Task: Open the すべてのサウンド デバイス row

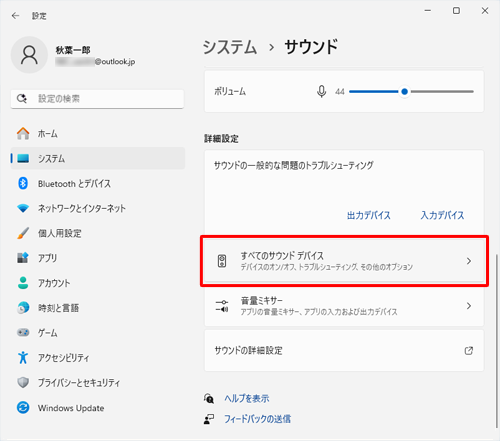Action: click(x=344, y=261)
